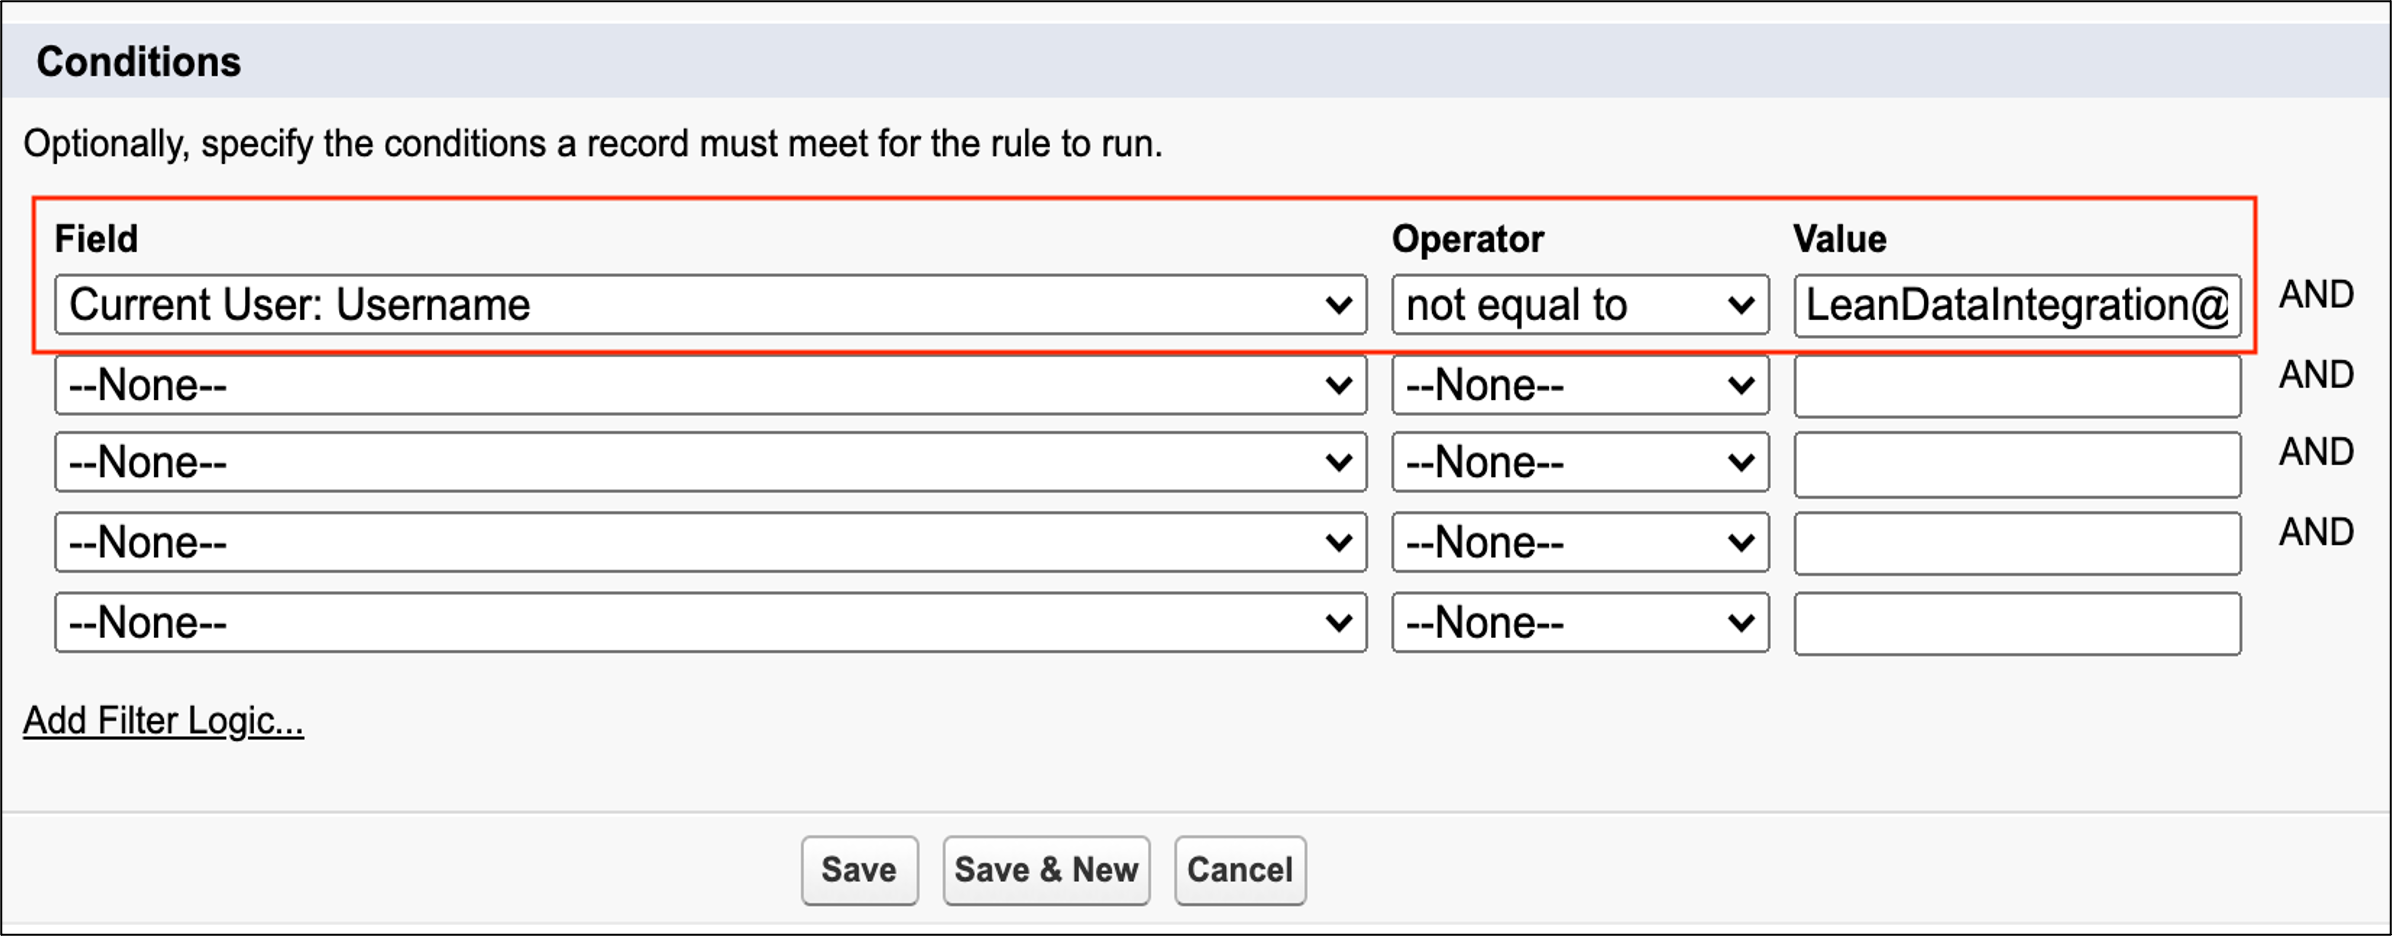Click the third row Value input field
This screenshot has width=2392, height=936.
click(2016, 464)
